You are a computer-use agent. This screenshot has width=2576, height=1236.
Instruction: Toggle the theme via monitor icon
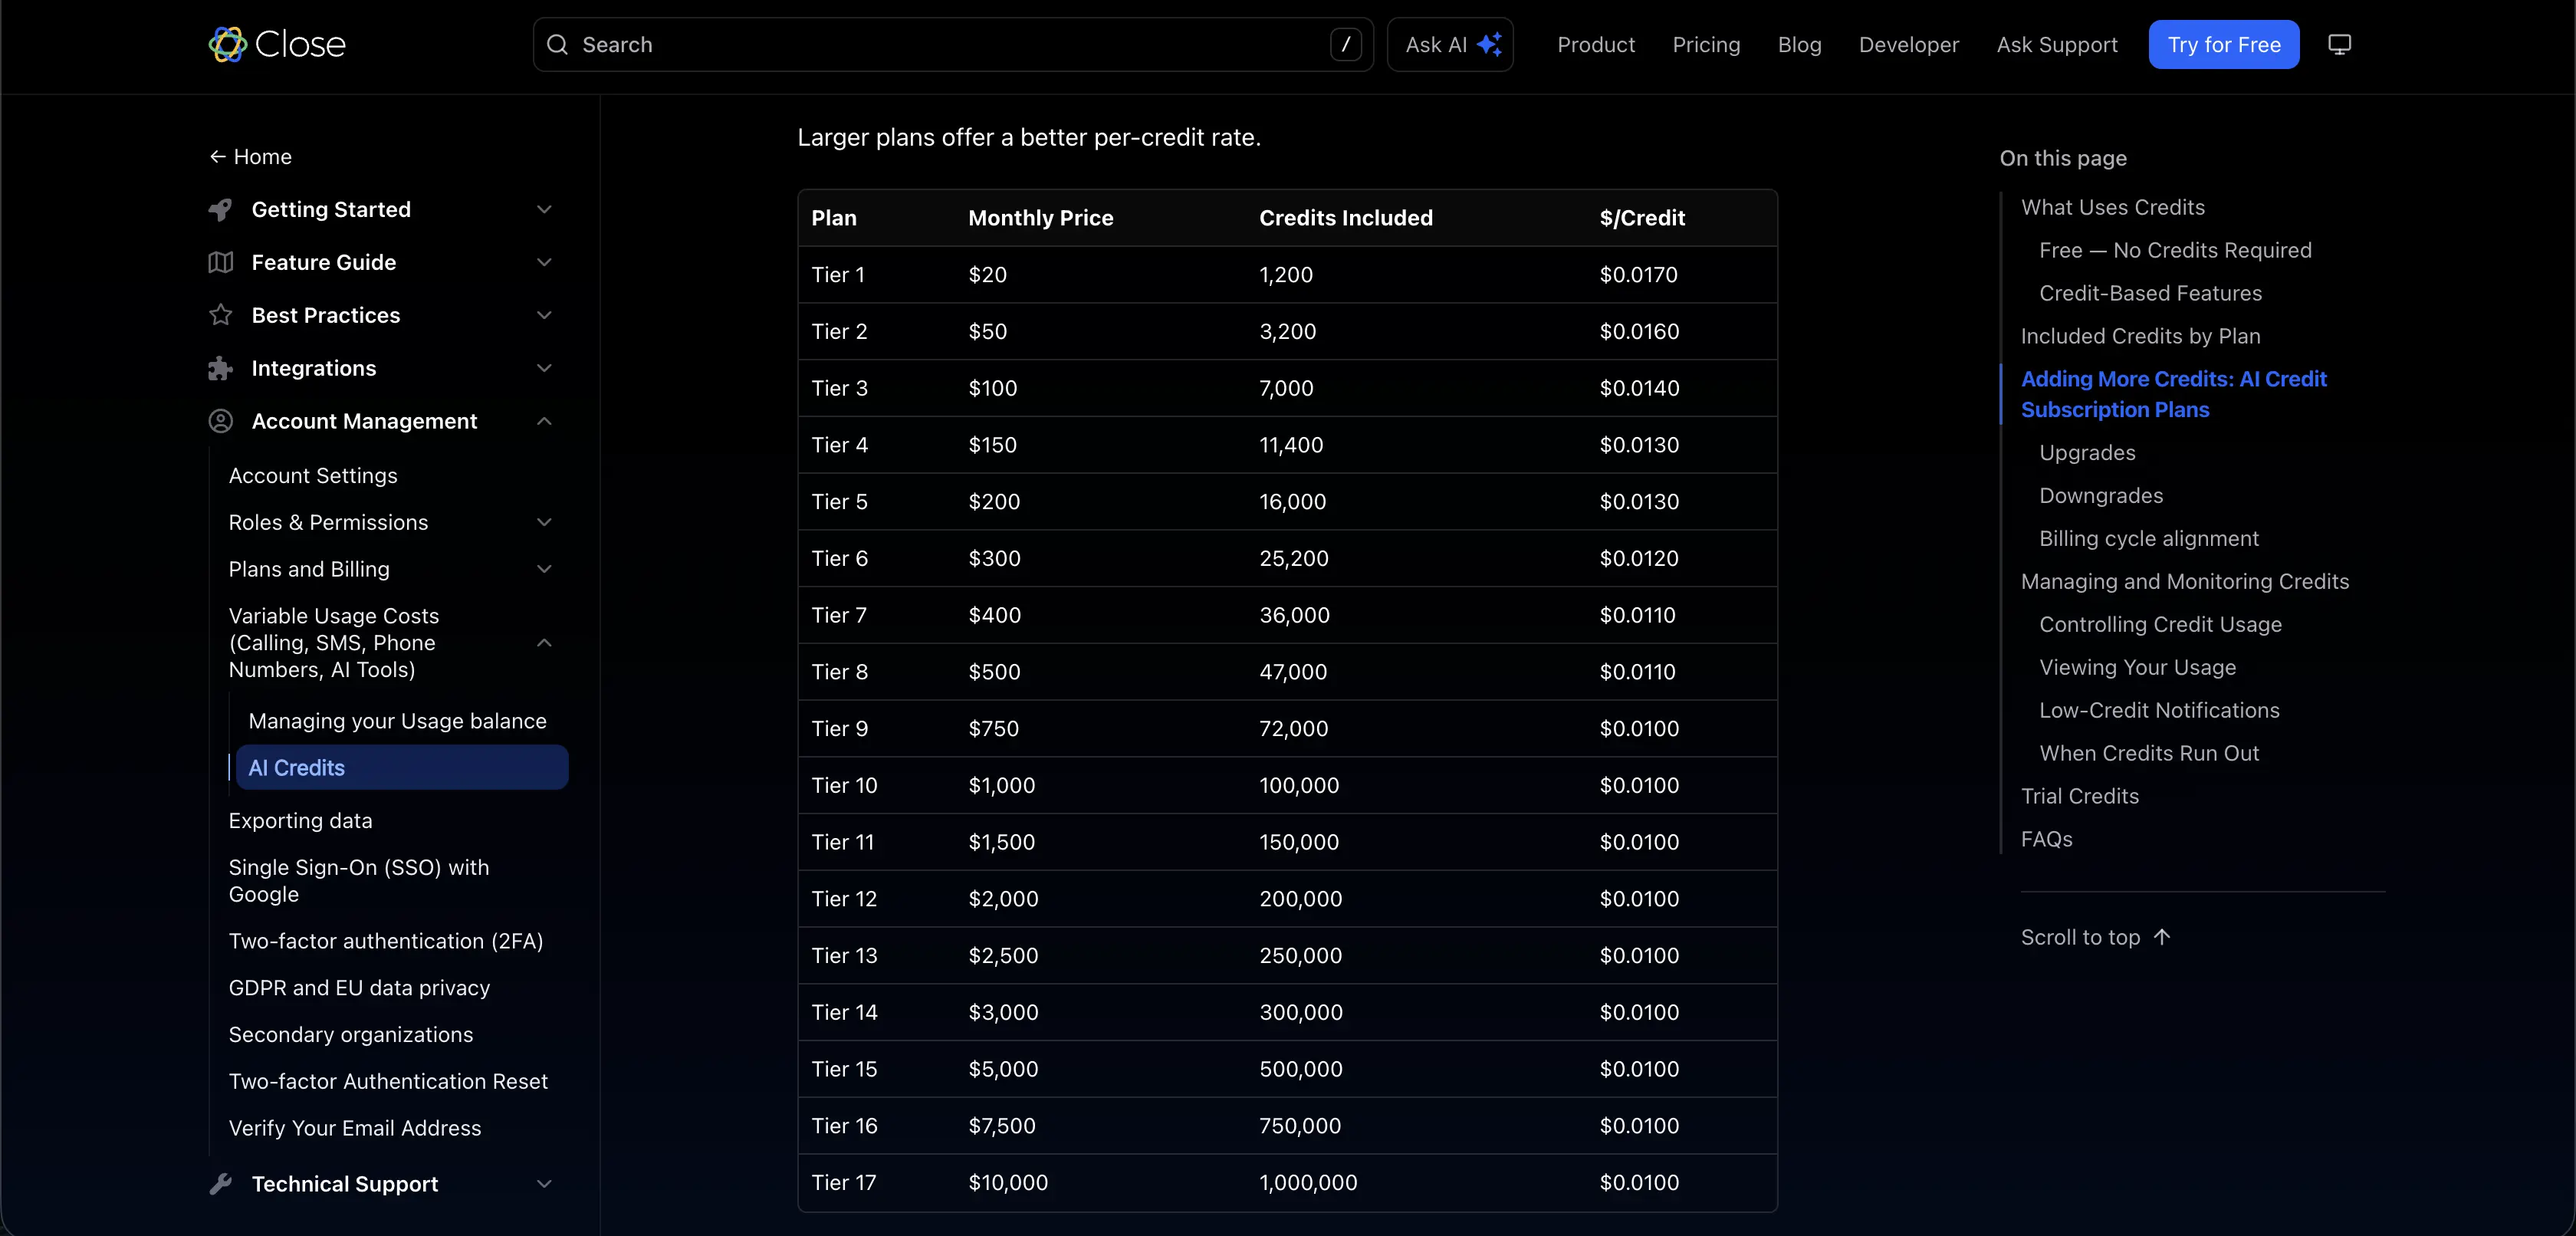[x=2340, y=44]
